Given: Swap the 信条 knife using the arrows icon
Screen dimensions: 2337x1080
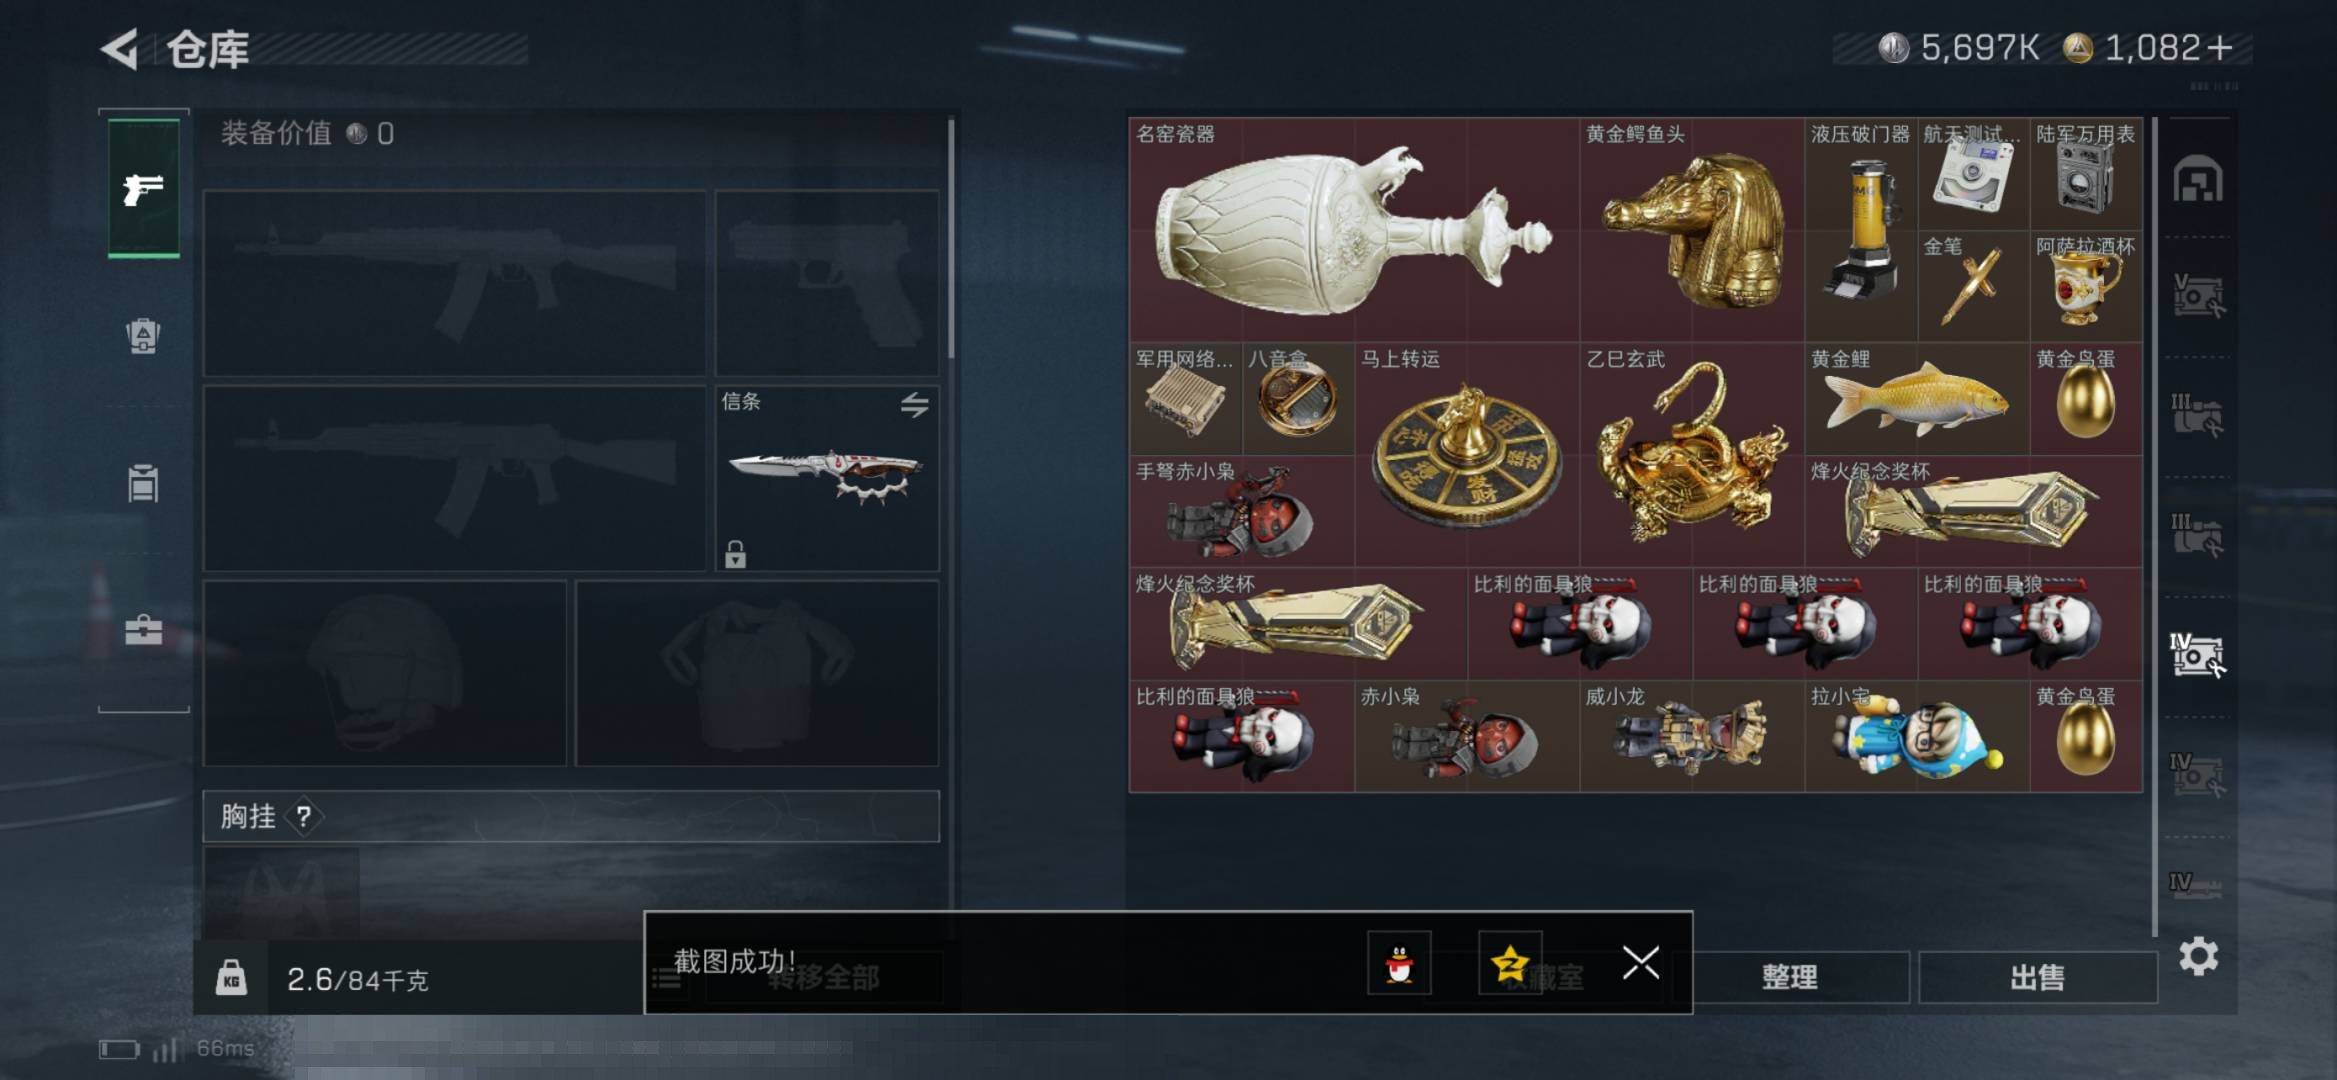Looking at the screenshot, I should click(x=914, y=405).
